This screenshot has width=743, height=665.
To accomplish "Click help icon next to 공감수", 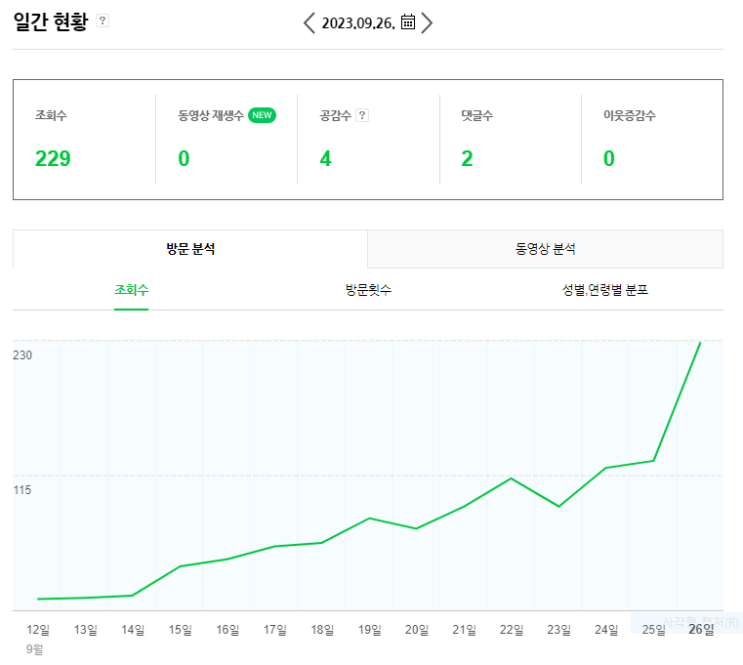I will tap(362, 115).
